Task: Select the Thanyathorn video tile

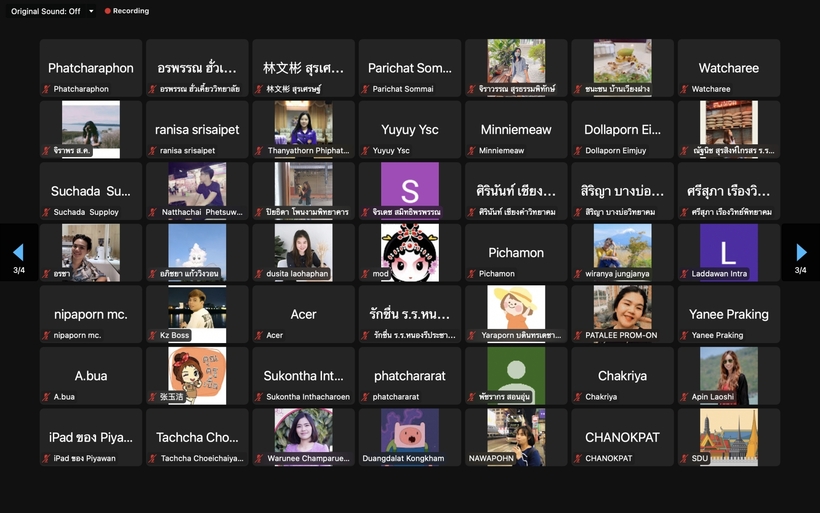Action: [x=303, y=123]
